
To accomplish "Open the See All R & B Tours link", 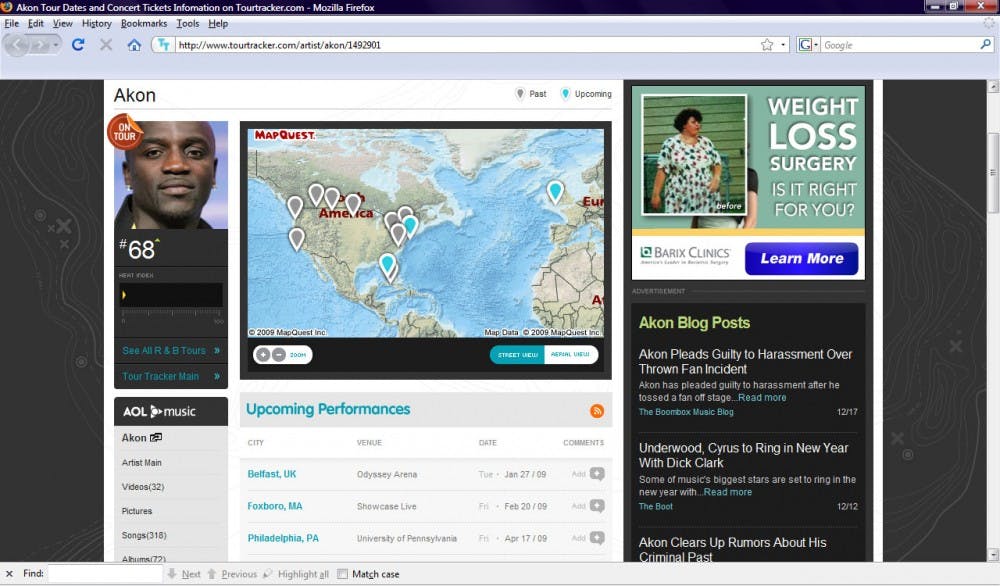I will tap(164, 351).
